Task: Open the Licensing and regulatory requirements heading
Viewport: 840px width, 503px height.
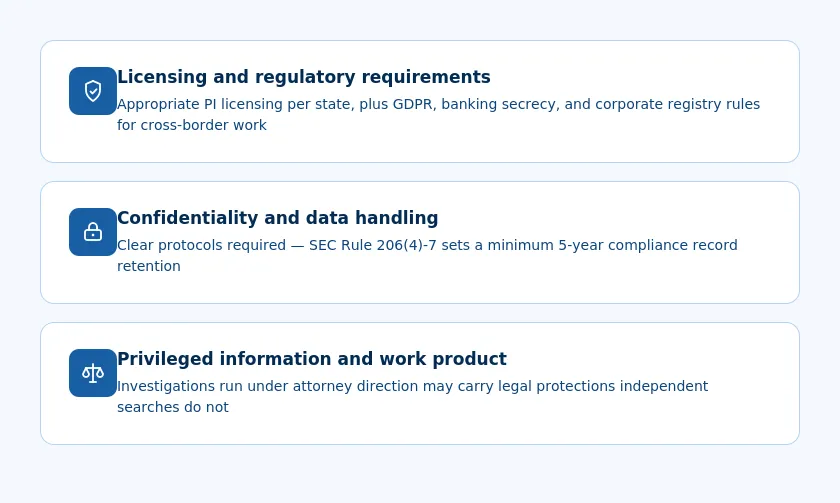Action: [304, 77]
